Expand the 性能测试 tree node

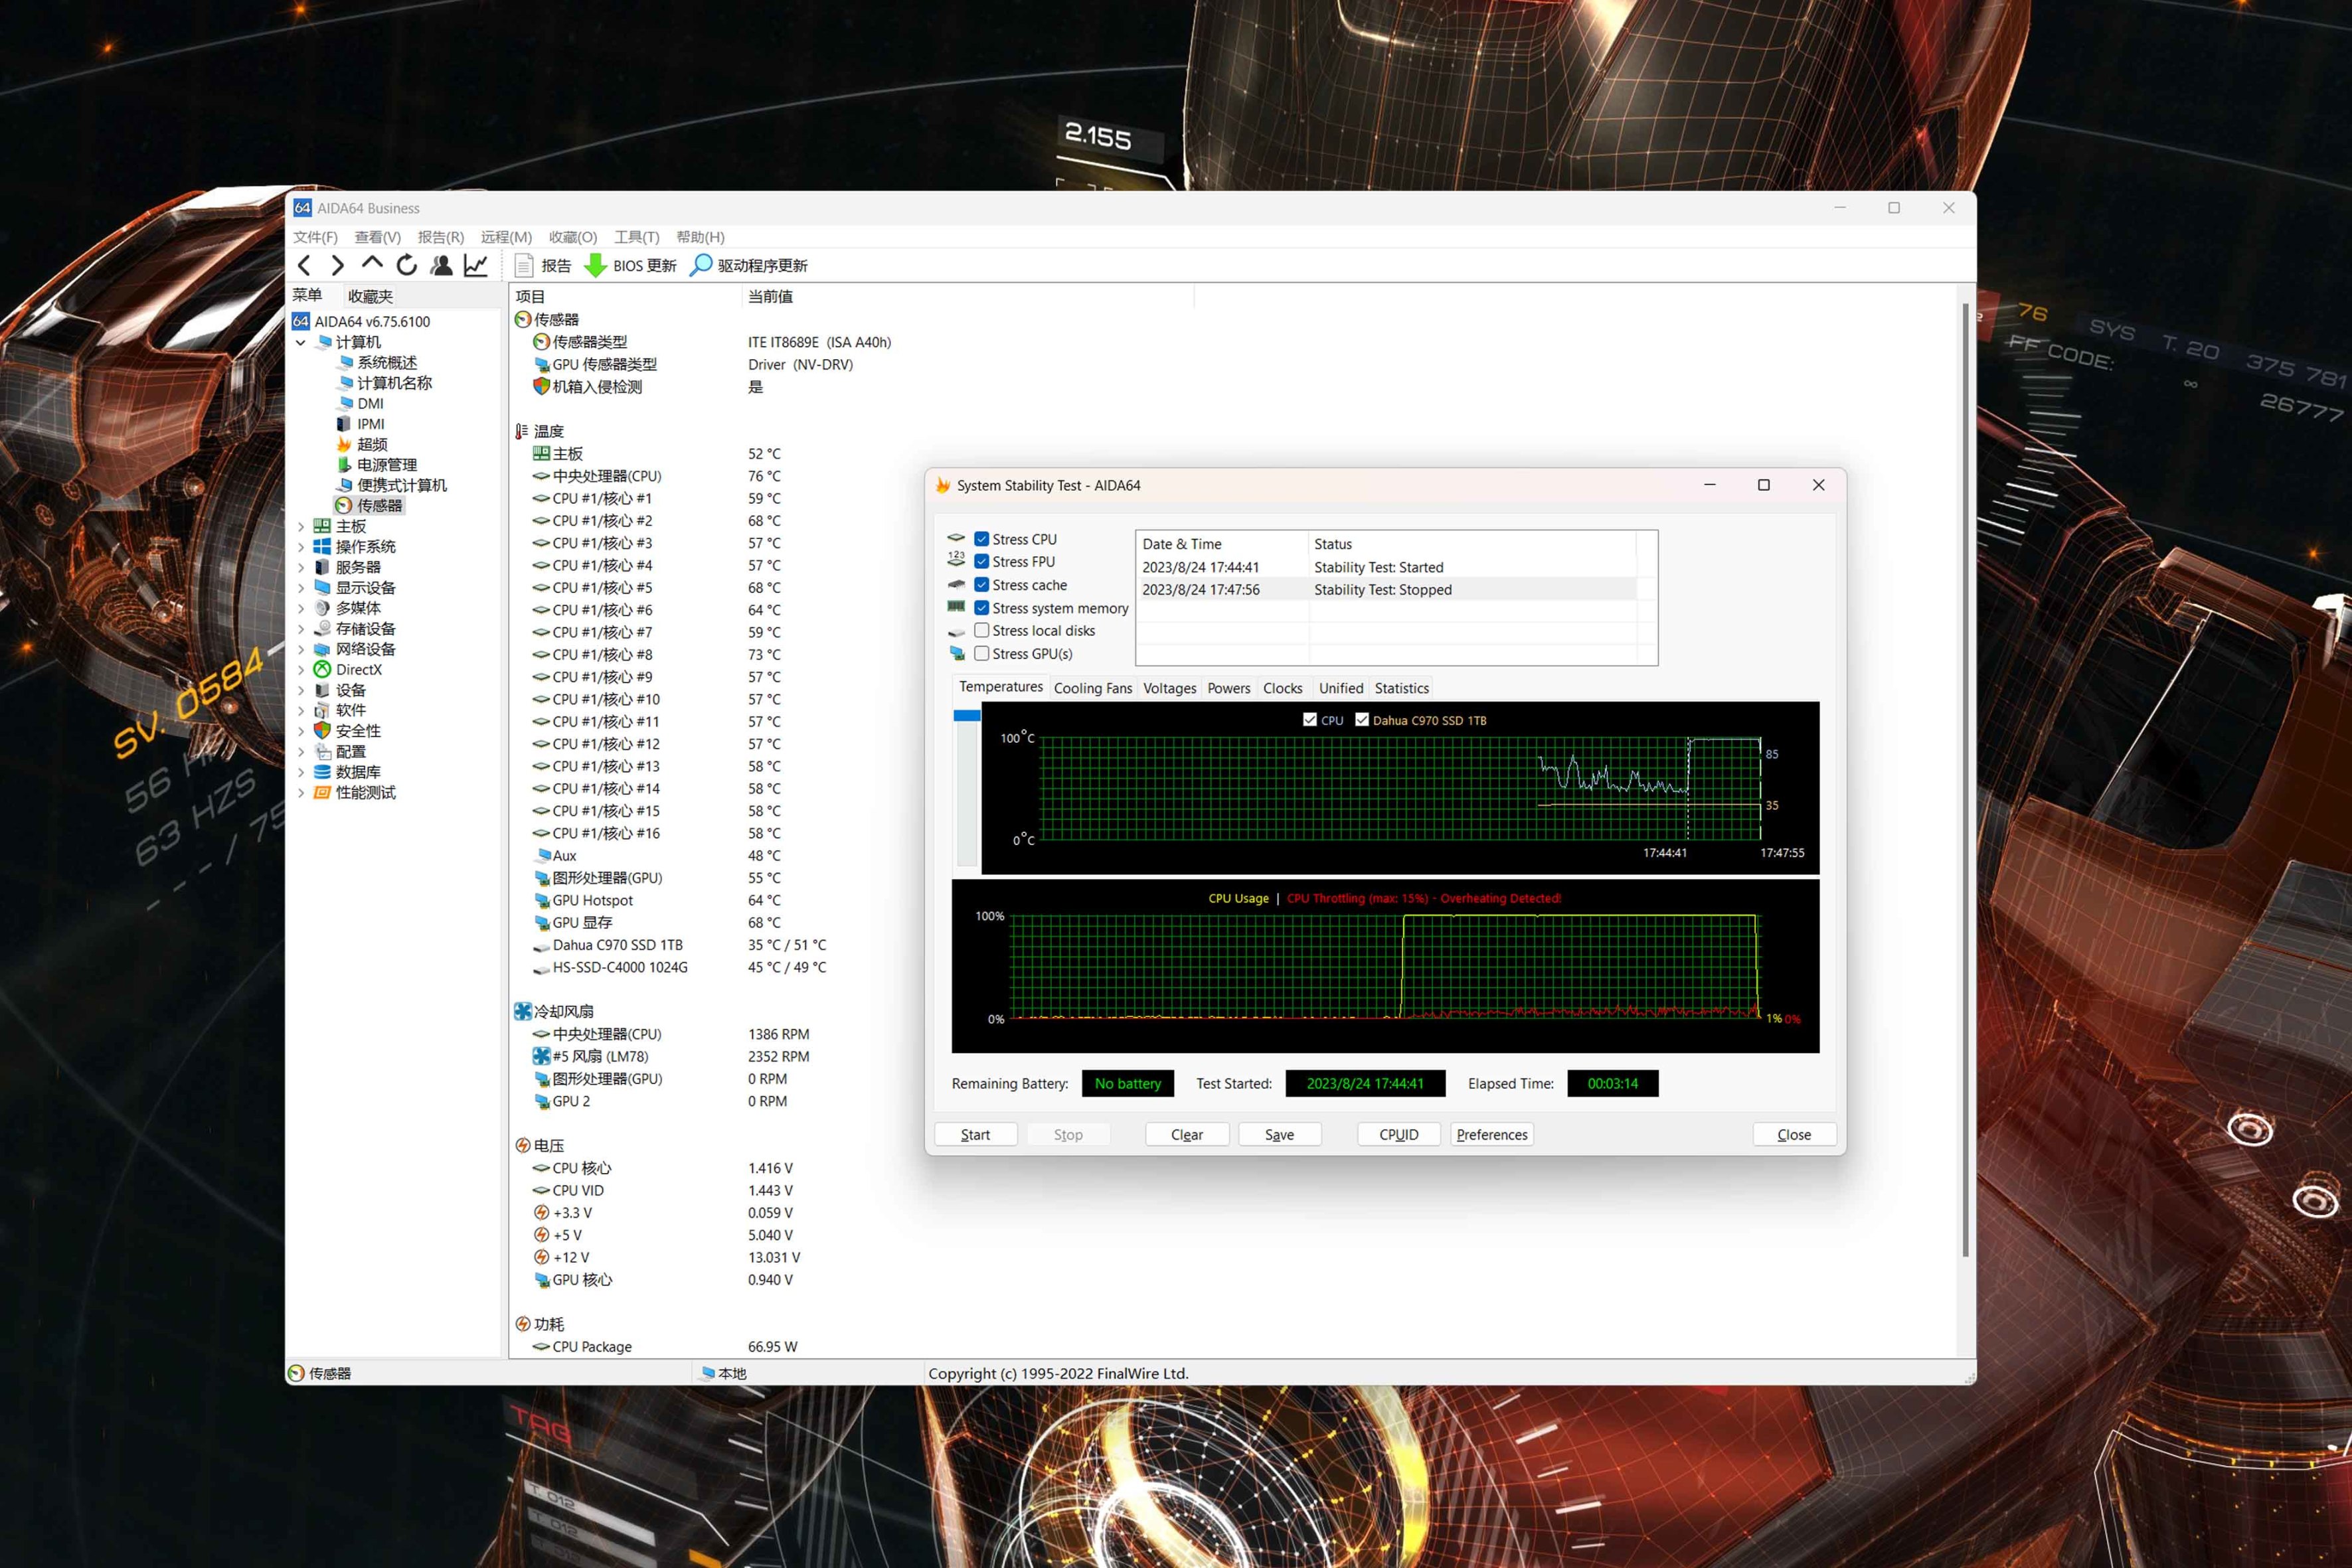click(301, 792)
